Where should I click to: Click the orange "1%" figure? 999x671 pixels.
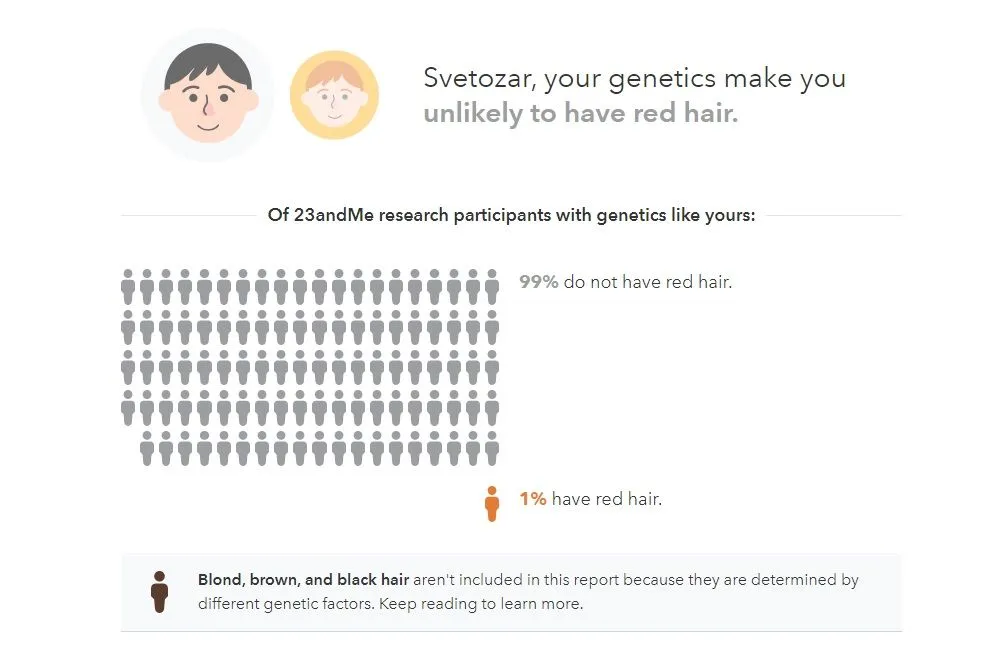532,498
